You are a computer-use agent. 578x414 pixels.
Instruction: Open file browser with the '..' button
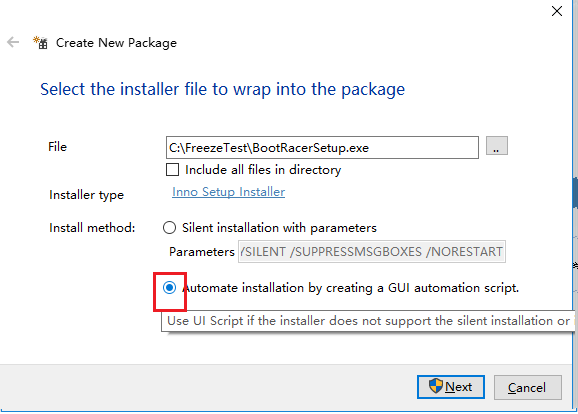pos(497,146)
